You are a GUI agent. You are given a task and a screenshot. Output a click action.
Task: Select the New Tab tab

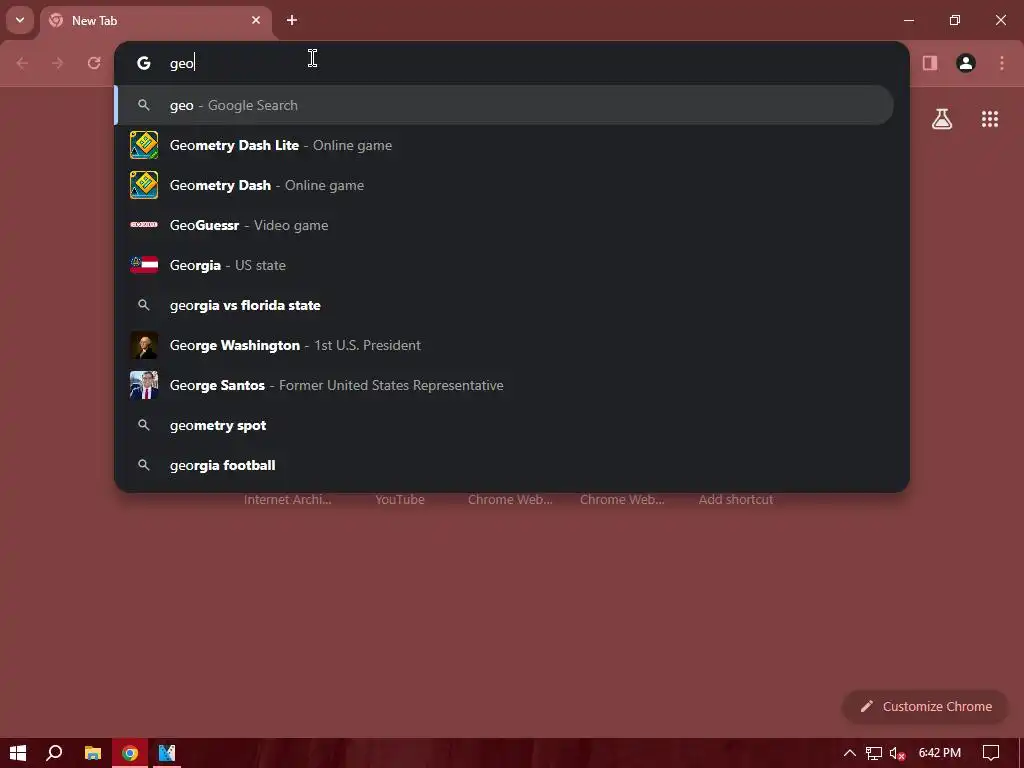click(156, 20)
